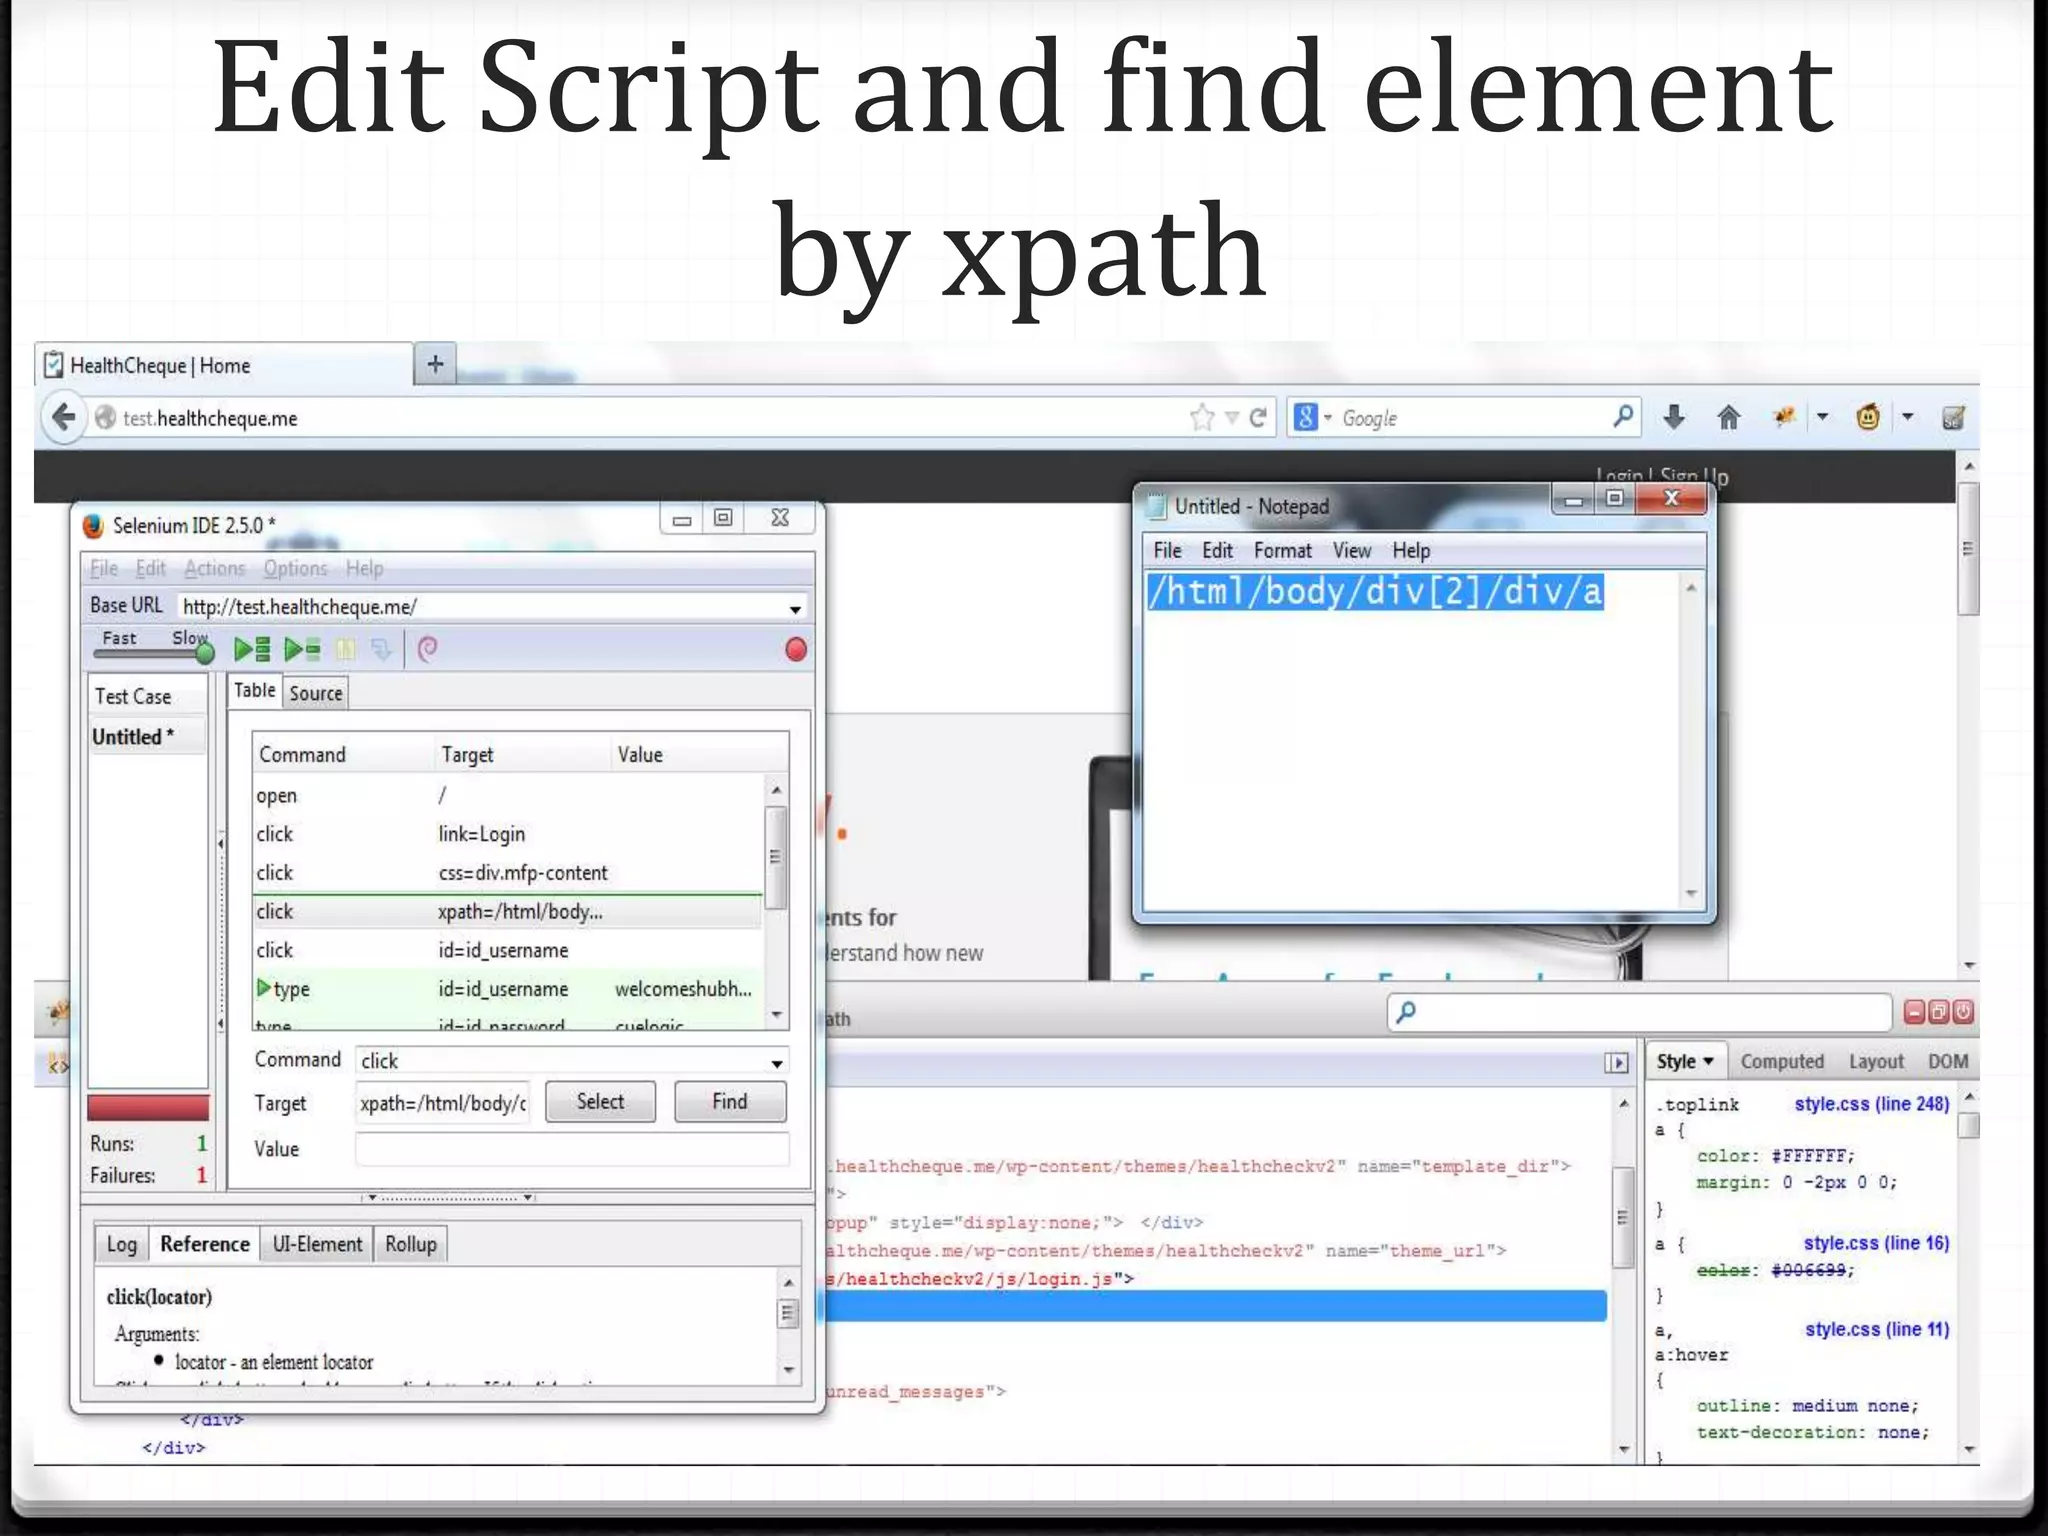Open Selenium IDE Edit menu
This screenshot has height=1536, width=2048.
click(x=151, y=568)
